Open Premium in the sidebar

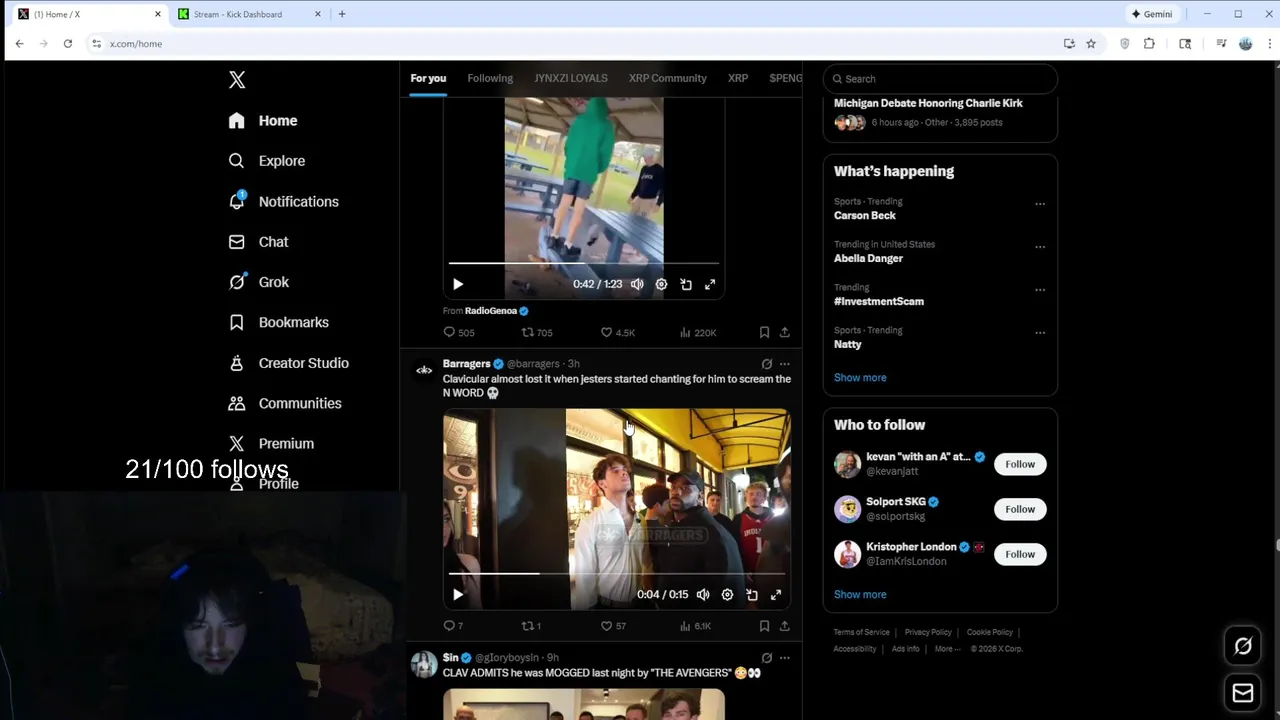point(271,443)
